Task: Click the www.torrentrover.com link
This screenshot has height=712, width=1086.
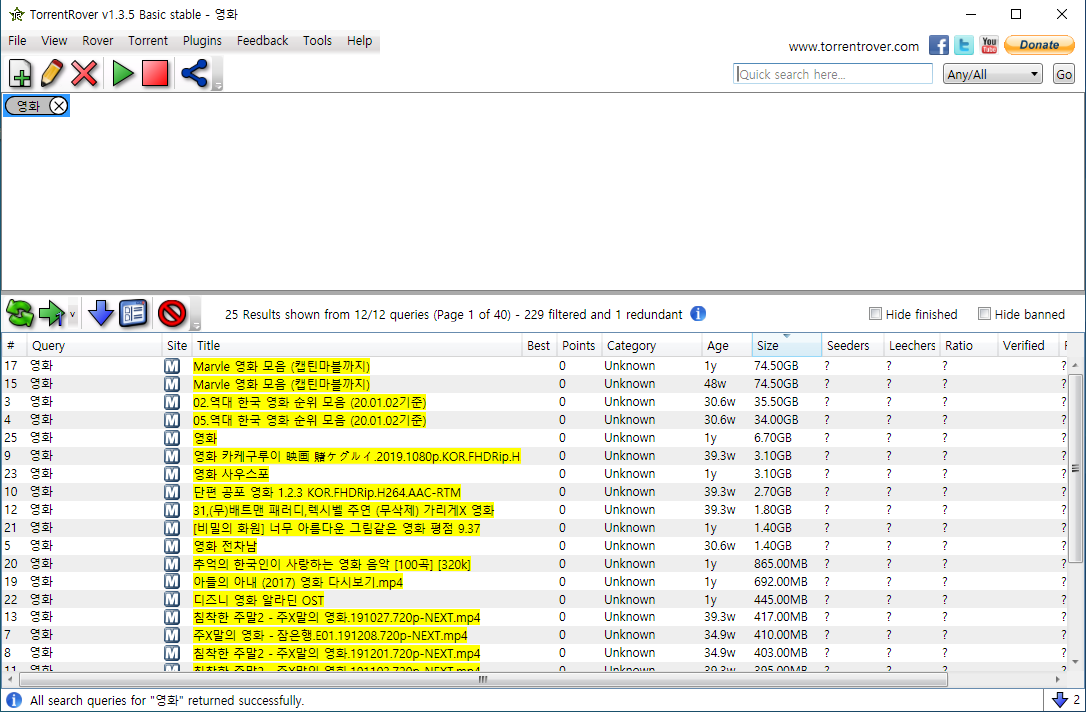Action: [x=853, y=46]
